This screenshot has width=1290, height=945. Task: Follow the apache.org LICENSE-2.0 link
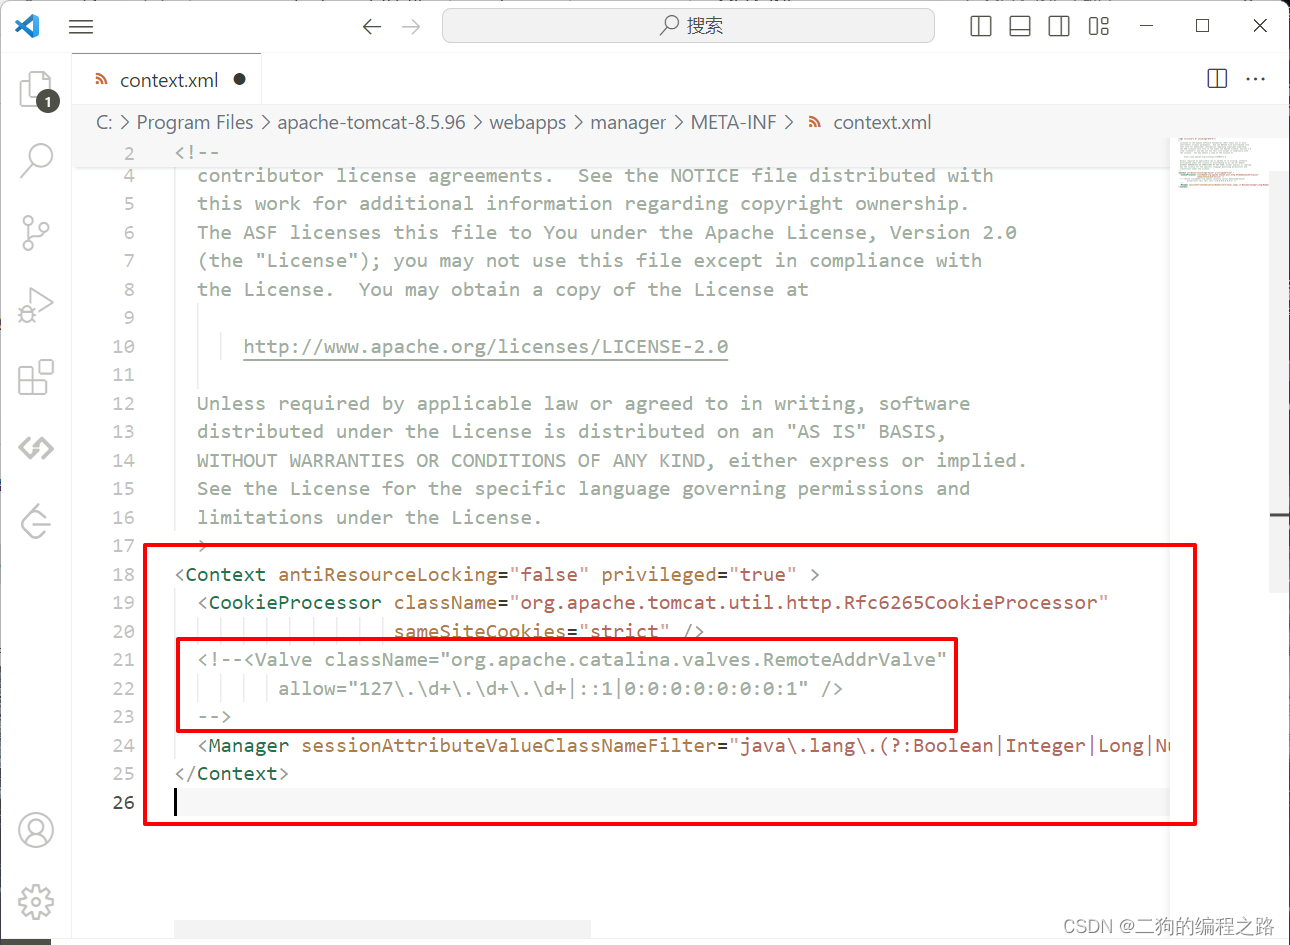coord(486,346)
